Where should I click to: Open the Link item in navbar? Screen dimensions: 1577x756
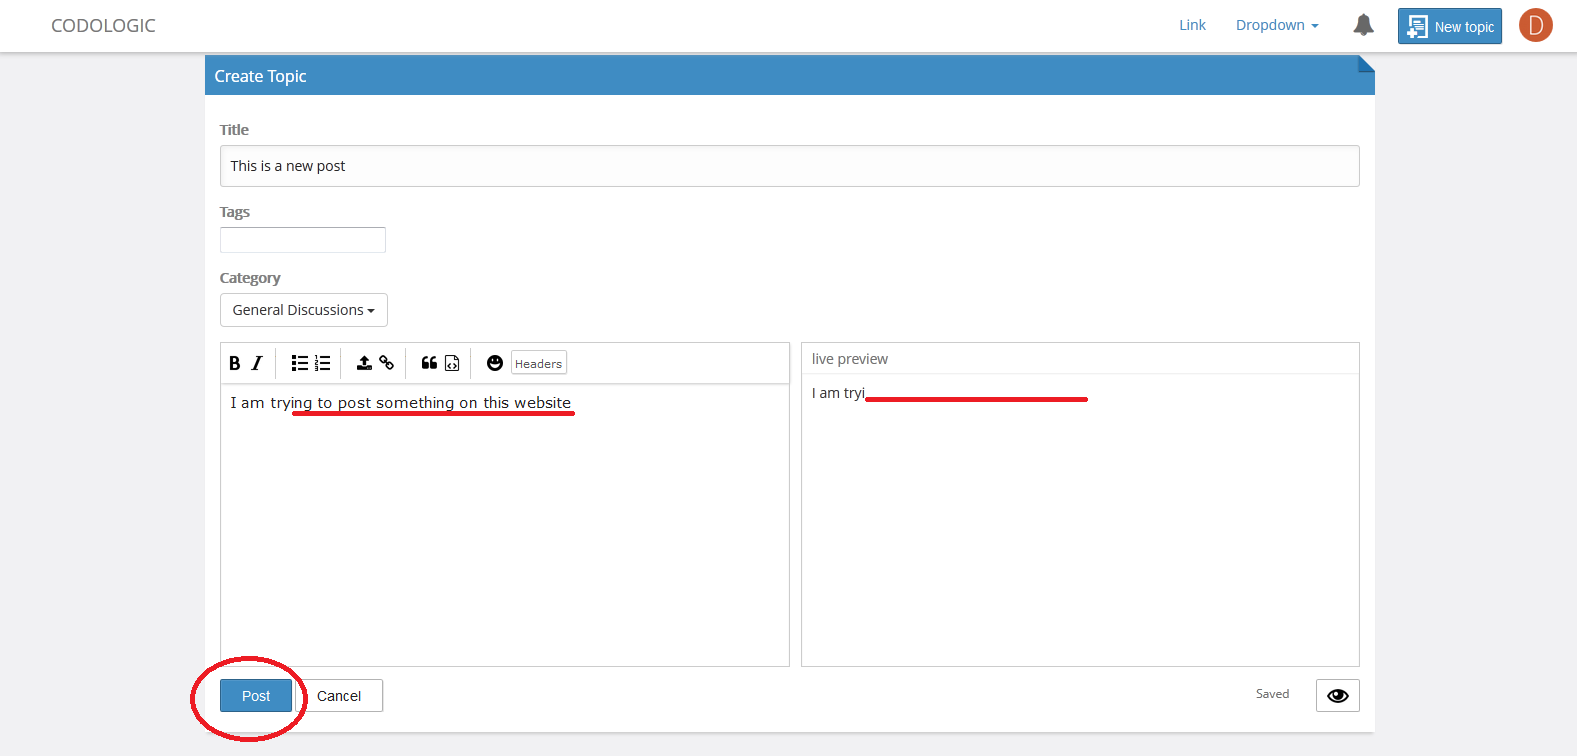pos(1192,25)
